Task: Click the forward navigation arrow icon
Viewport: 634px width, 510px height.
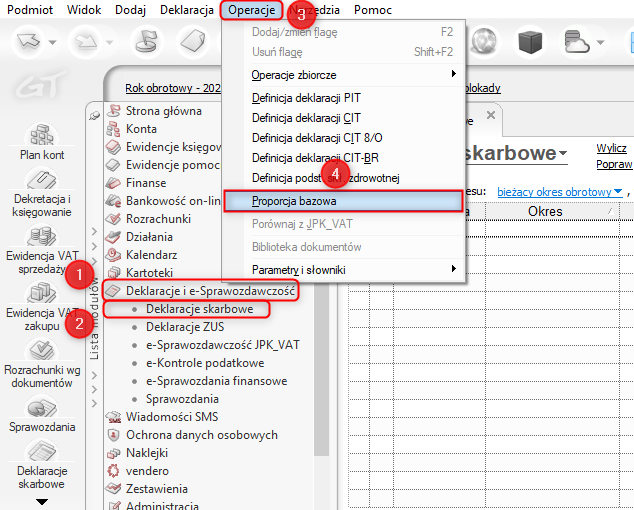Action: (x=86, y=41)
